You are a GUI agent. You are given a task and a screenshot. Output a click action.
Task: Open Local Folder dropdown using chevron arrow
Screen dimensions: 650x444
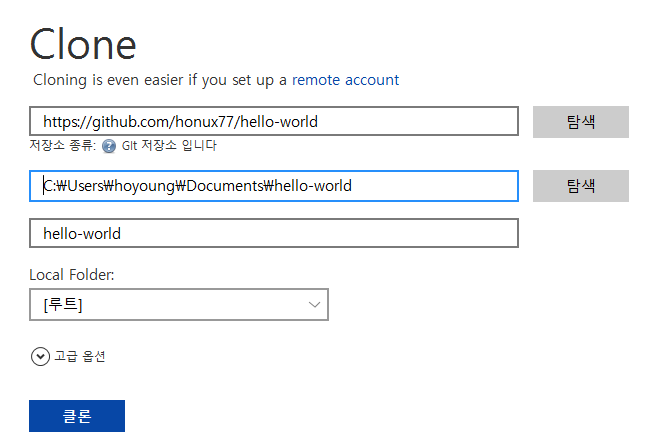[x=315, y=305]
